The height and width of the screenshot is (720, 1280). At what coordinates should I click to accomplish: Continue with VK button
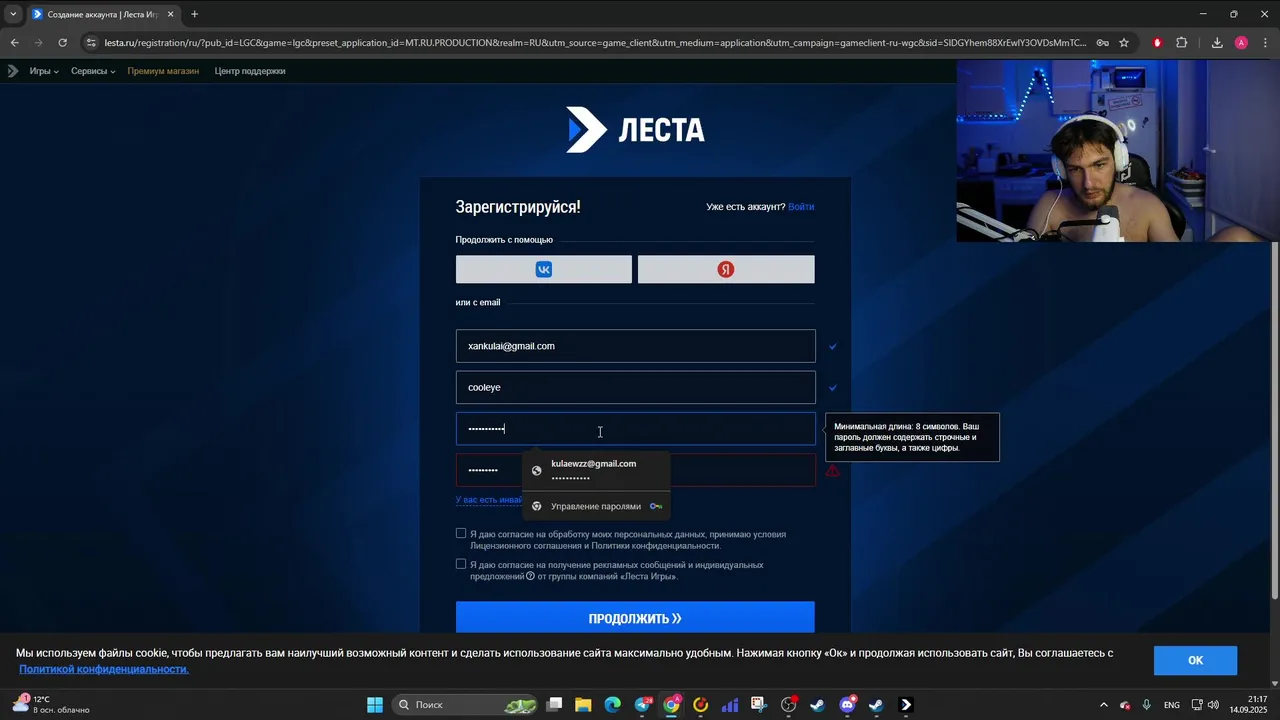pyautogui.click(x=544, y=269)
